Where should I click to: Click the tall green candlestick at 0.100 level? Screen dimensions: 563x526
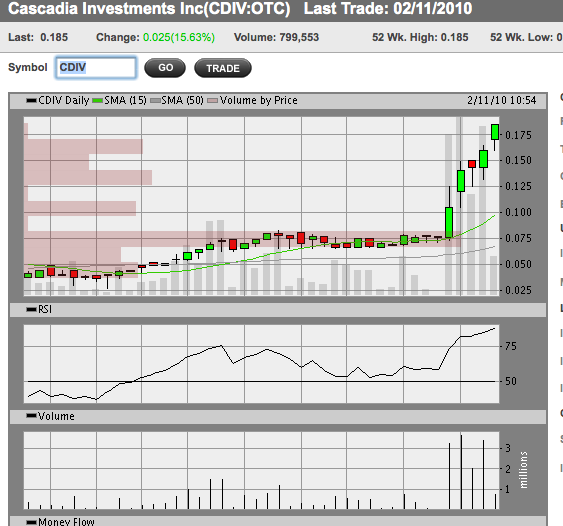click(449, 222)
